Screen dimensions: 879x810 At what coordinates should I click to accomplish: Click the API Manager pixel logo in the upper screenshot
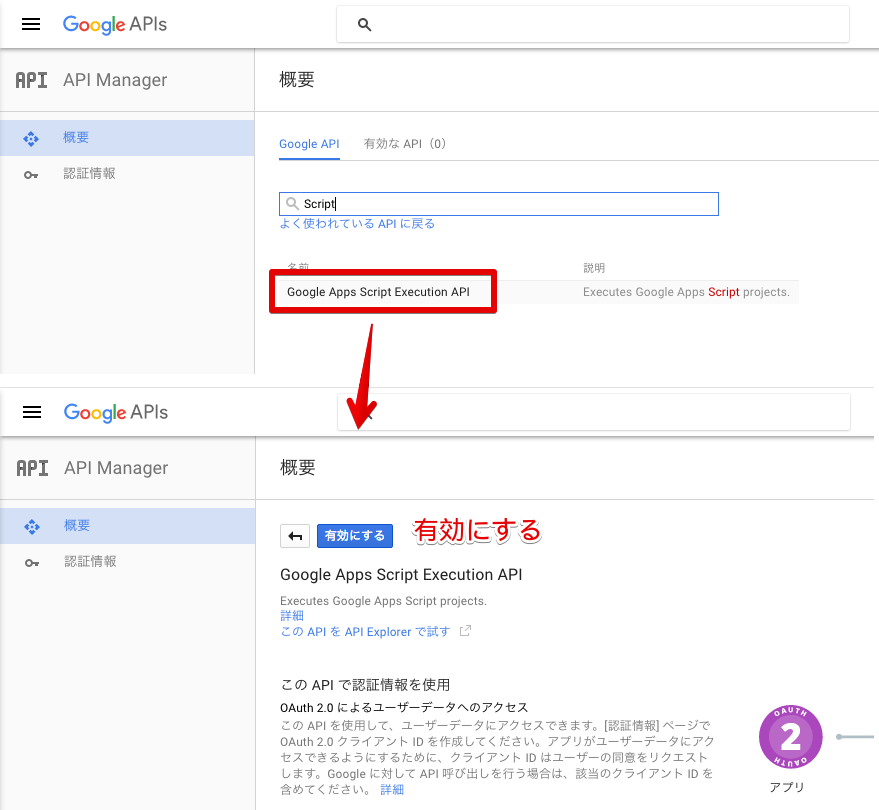point(31,80)
